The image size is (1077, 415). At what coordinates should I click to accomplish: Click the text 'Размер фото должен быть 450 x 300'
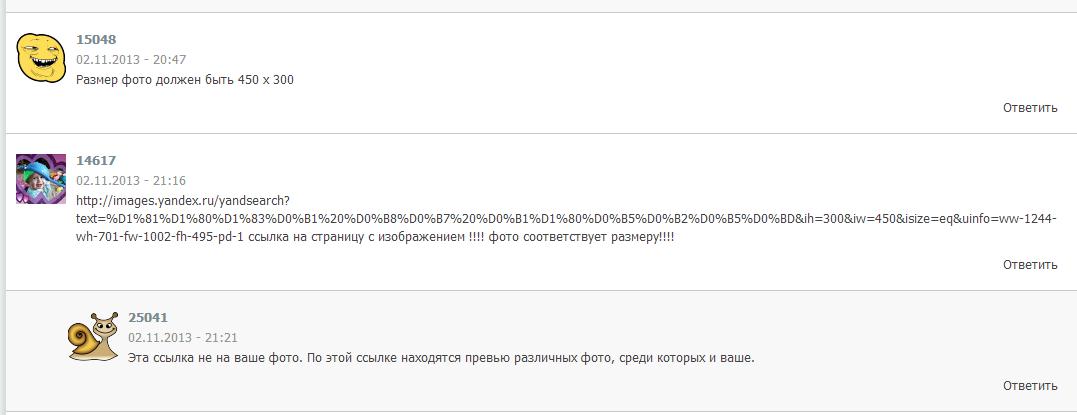click(x=185, y=80)
